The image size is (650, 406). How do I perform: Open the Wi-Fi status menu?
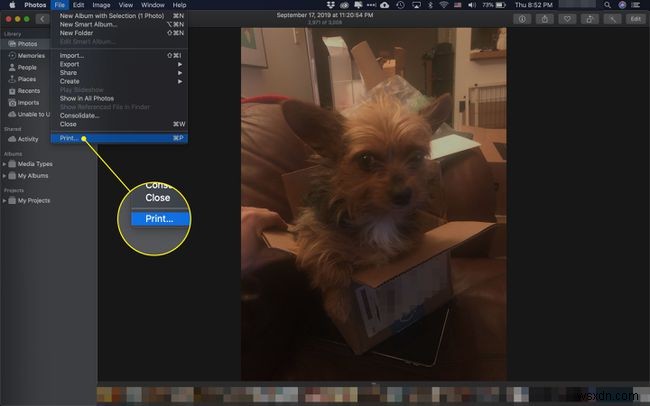point(444,5)
